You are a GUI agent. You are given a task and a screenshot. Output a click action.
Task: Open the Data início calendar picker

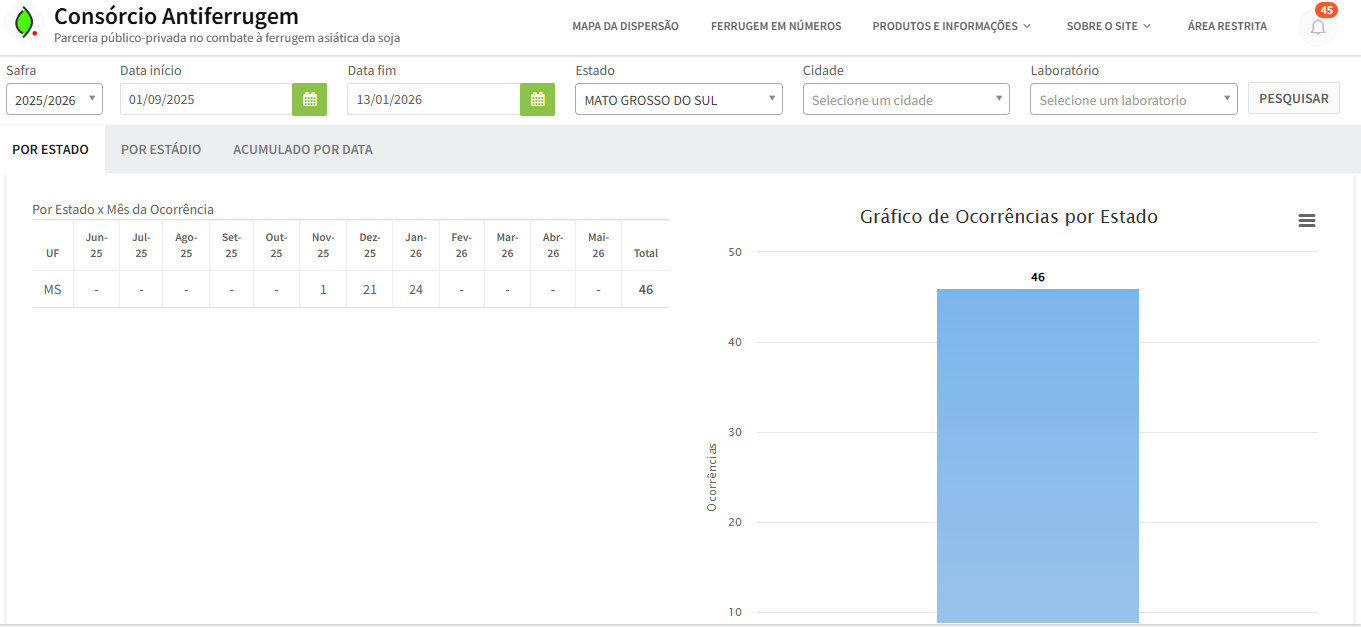[x=309, y=99]
